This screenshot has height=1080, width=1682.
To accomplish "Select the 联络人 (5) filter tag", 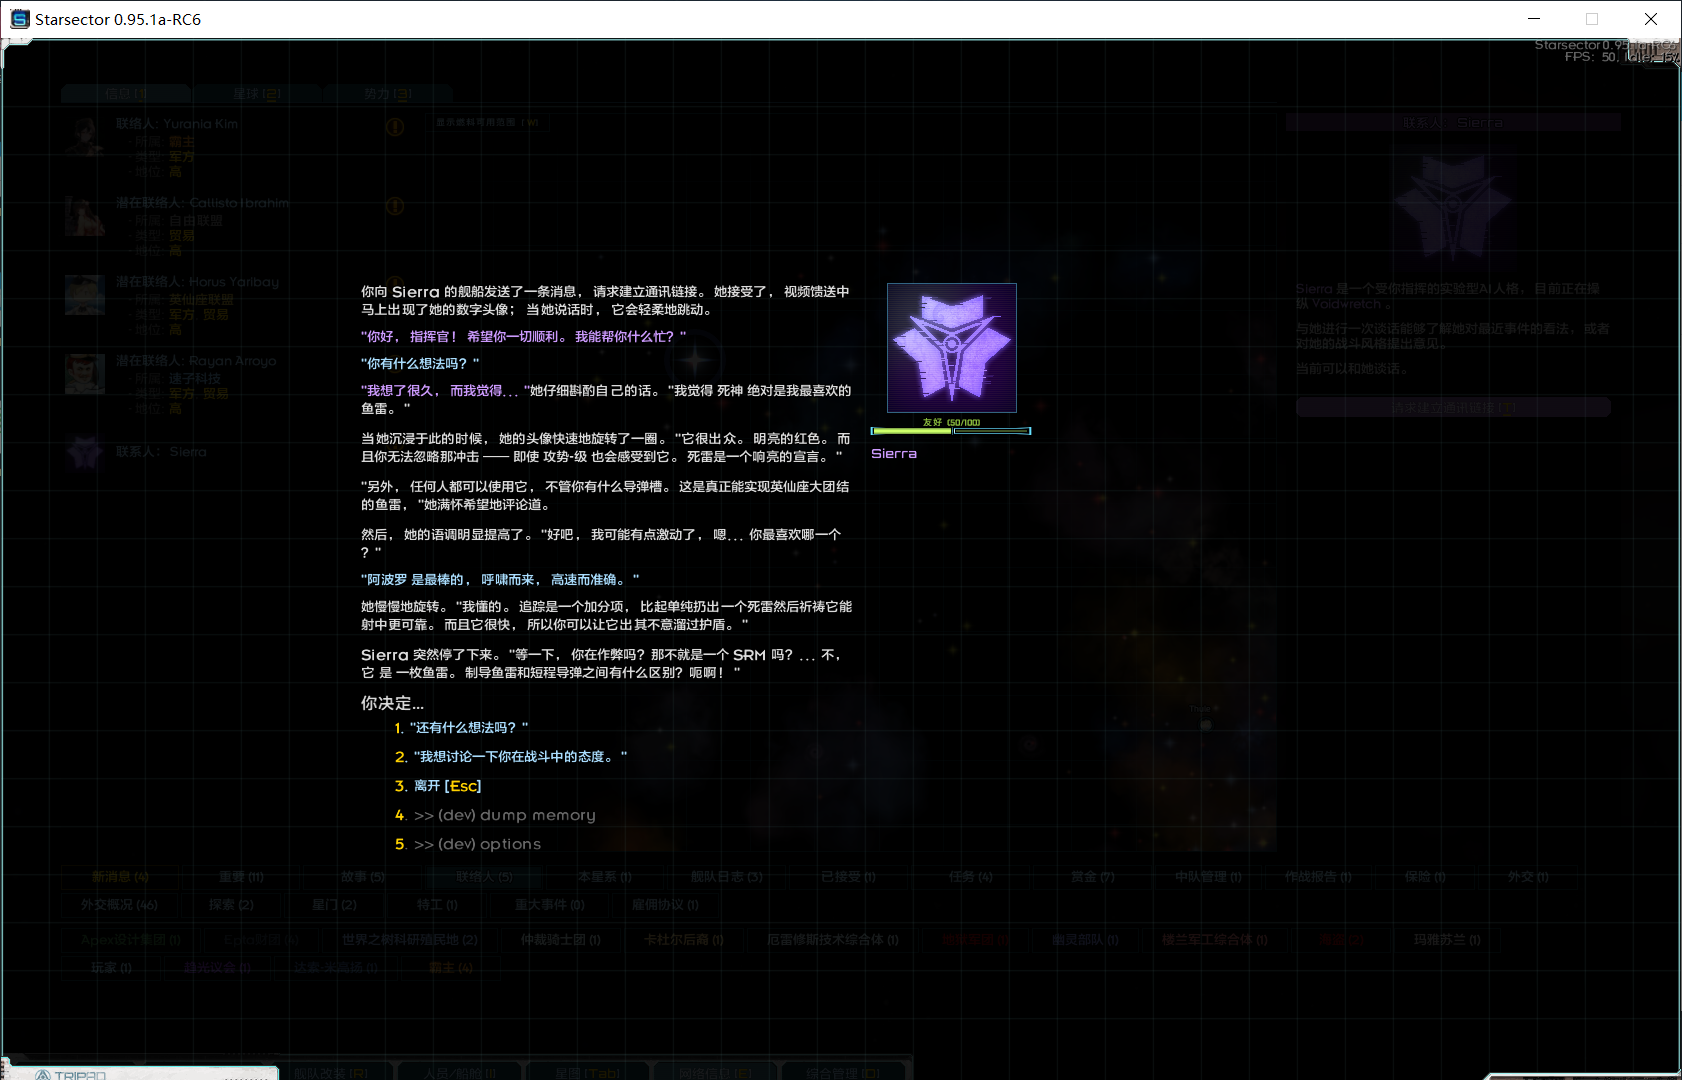I will (484, 877).
